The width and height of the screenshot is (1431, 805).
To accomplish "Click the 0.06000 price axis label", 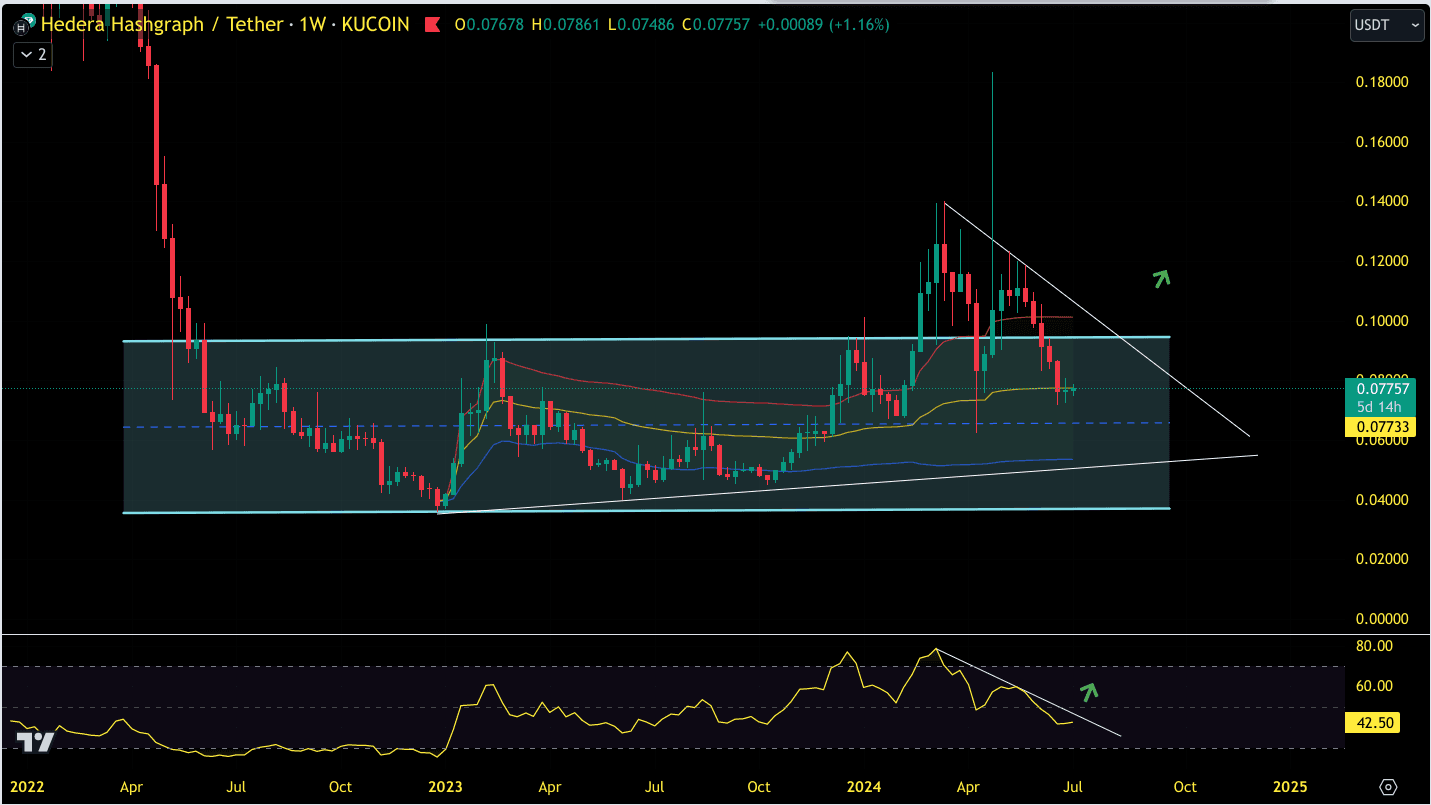I will pyautogui.click(x=1382, y=440).
